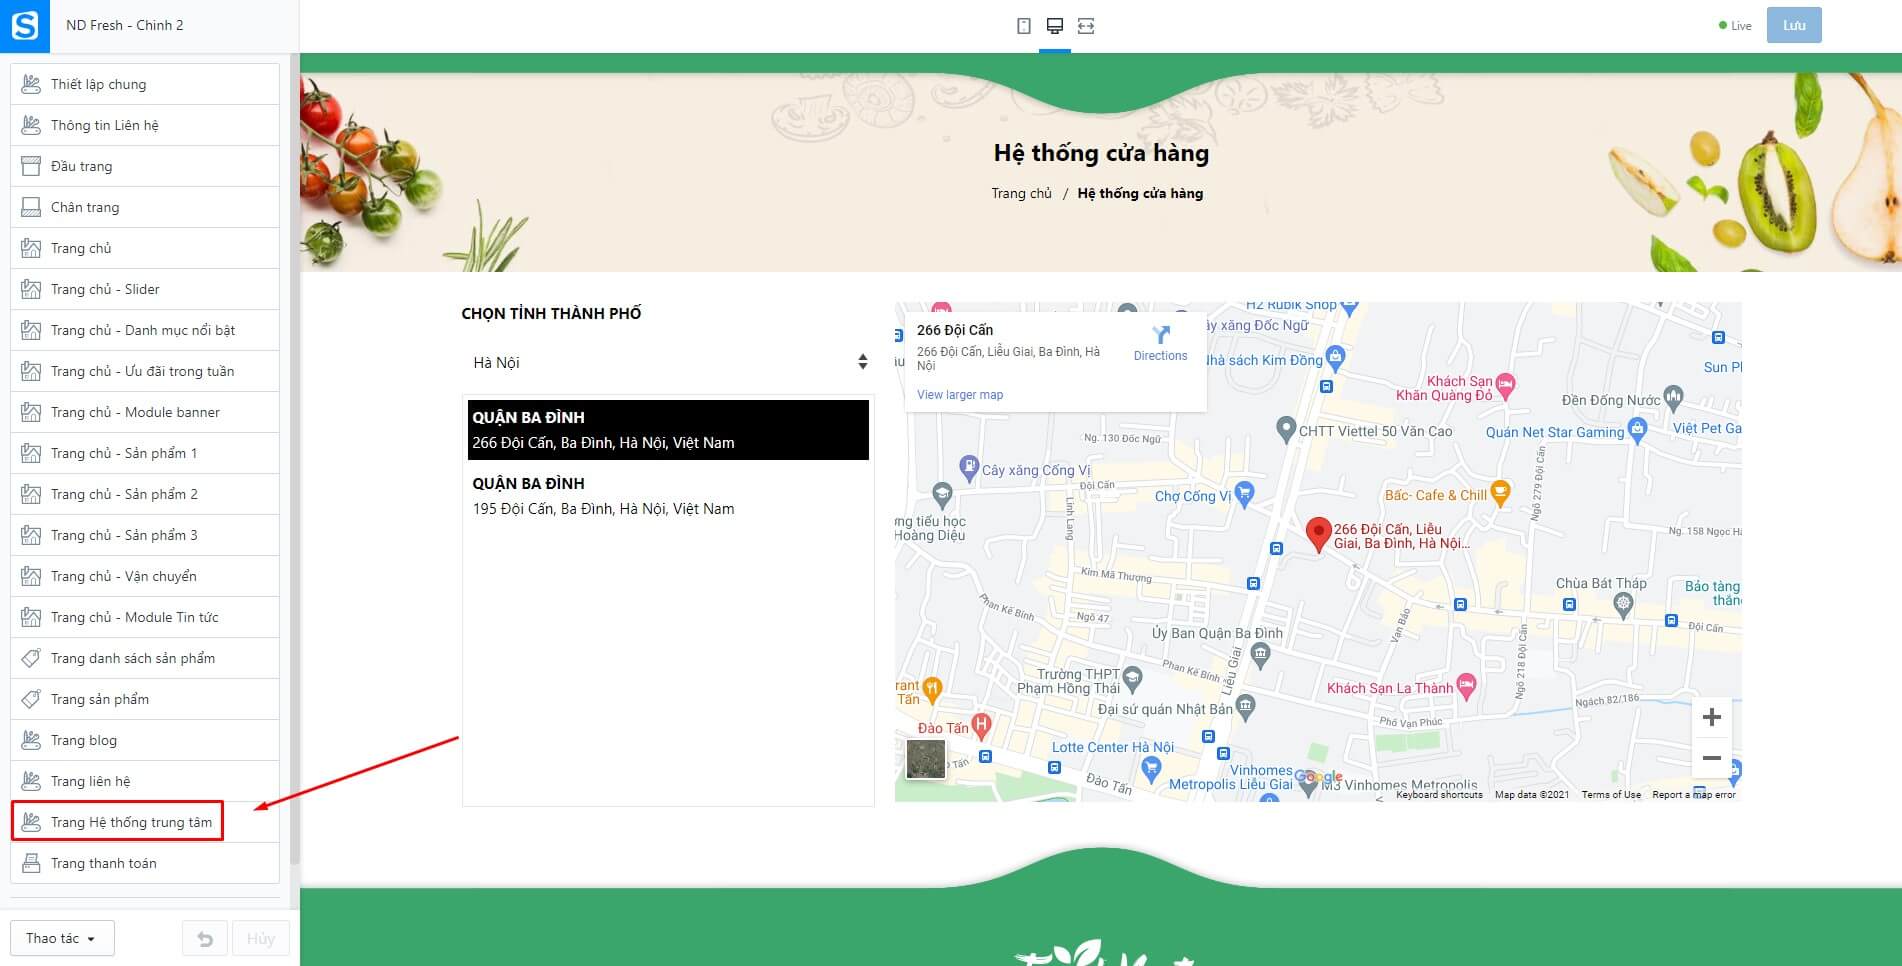Select the 195 Đội Cấn store address
The height and width of the screenshot is (966, 1902).
(668, 496)
